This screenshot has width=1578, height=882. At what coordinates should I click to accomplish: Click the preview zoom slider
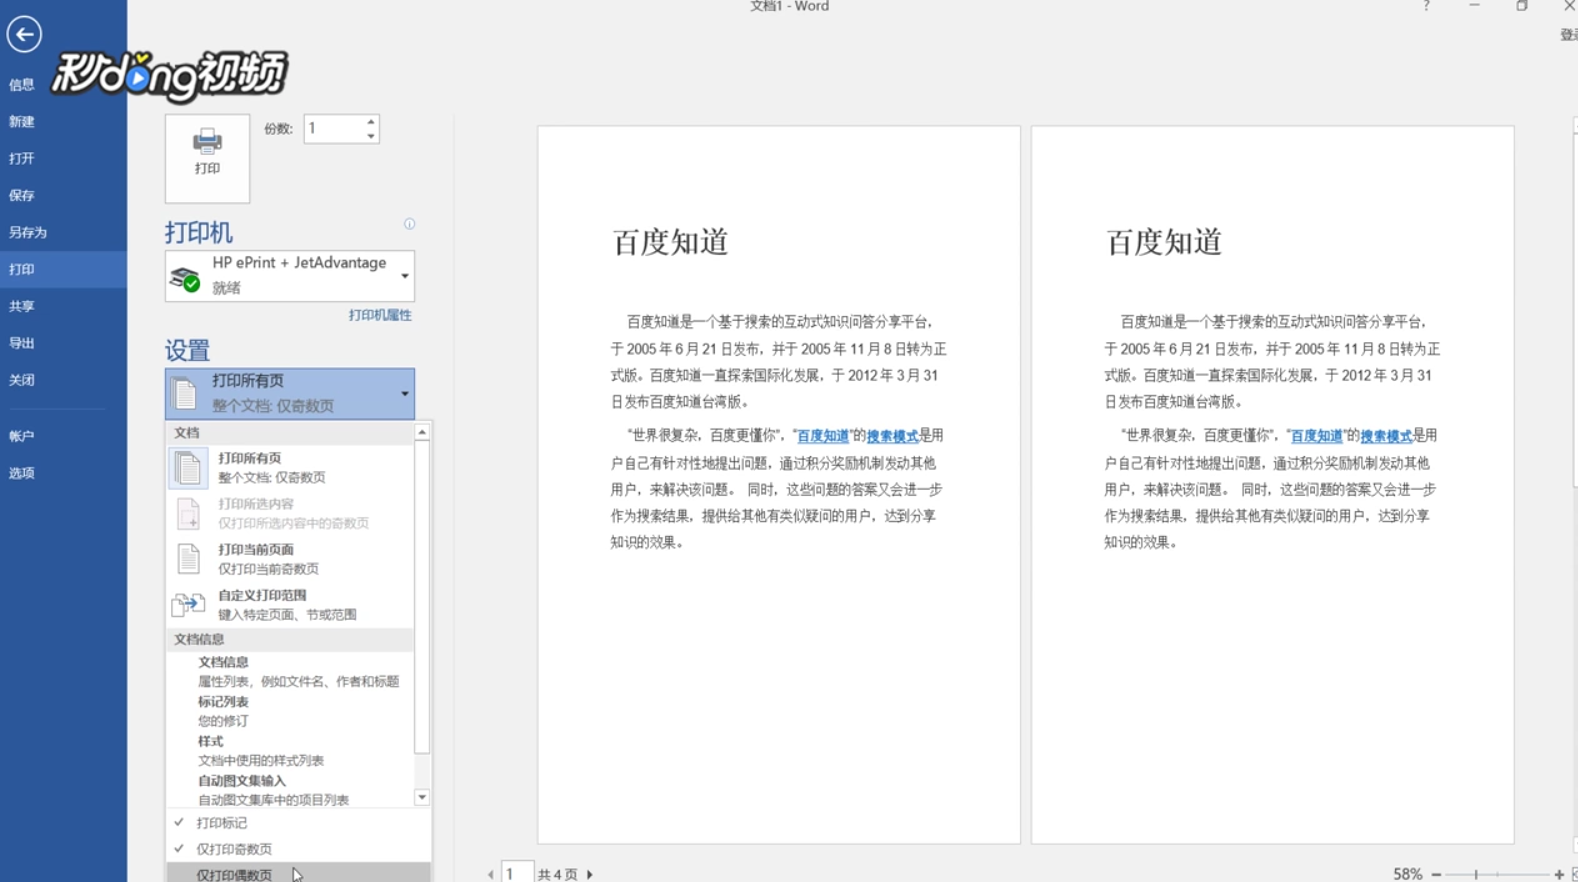tap(1498, 875)
